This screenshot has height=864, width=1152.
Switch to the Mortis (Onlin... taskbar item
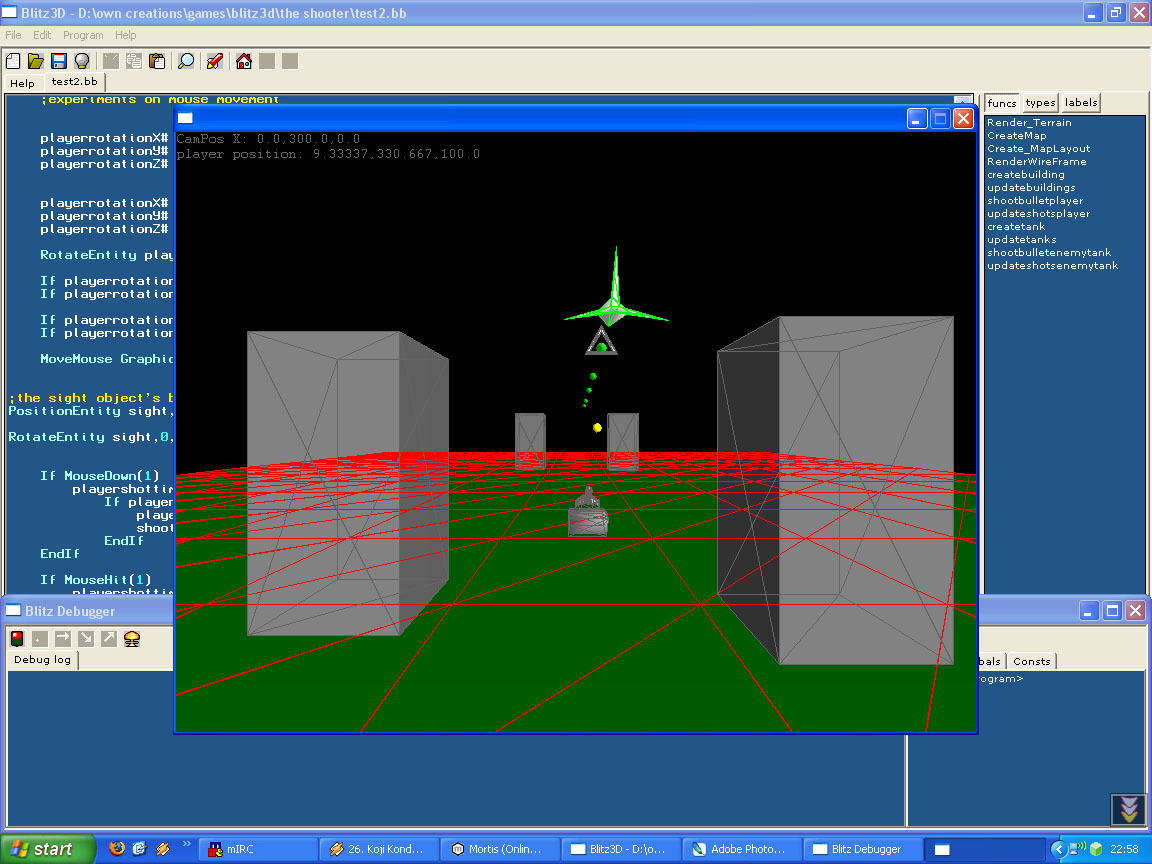500,849
